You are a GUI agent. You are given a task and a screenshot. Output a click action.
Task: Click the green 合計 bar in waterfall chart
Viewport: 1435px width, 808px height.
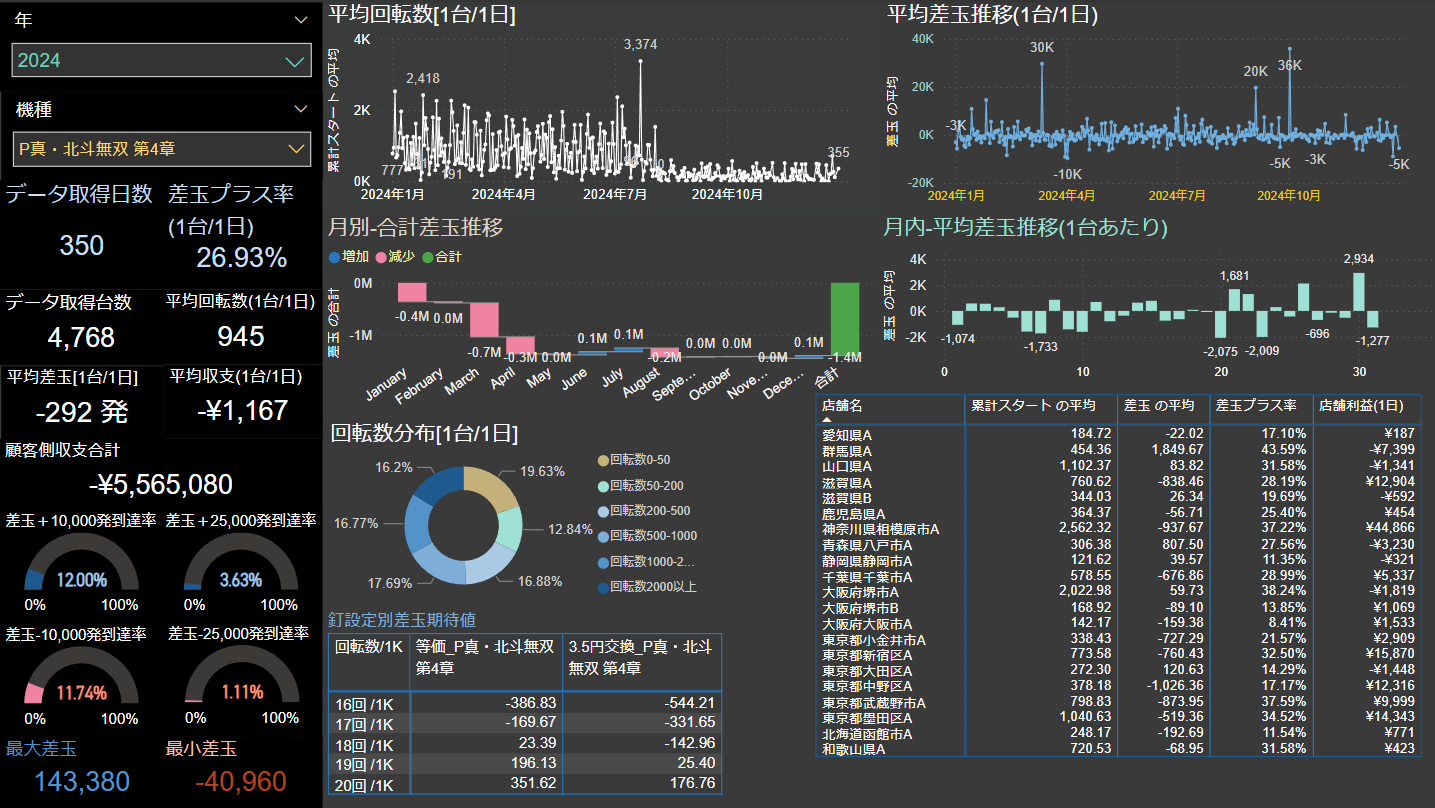(x=844, y=318)
